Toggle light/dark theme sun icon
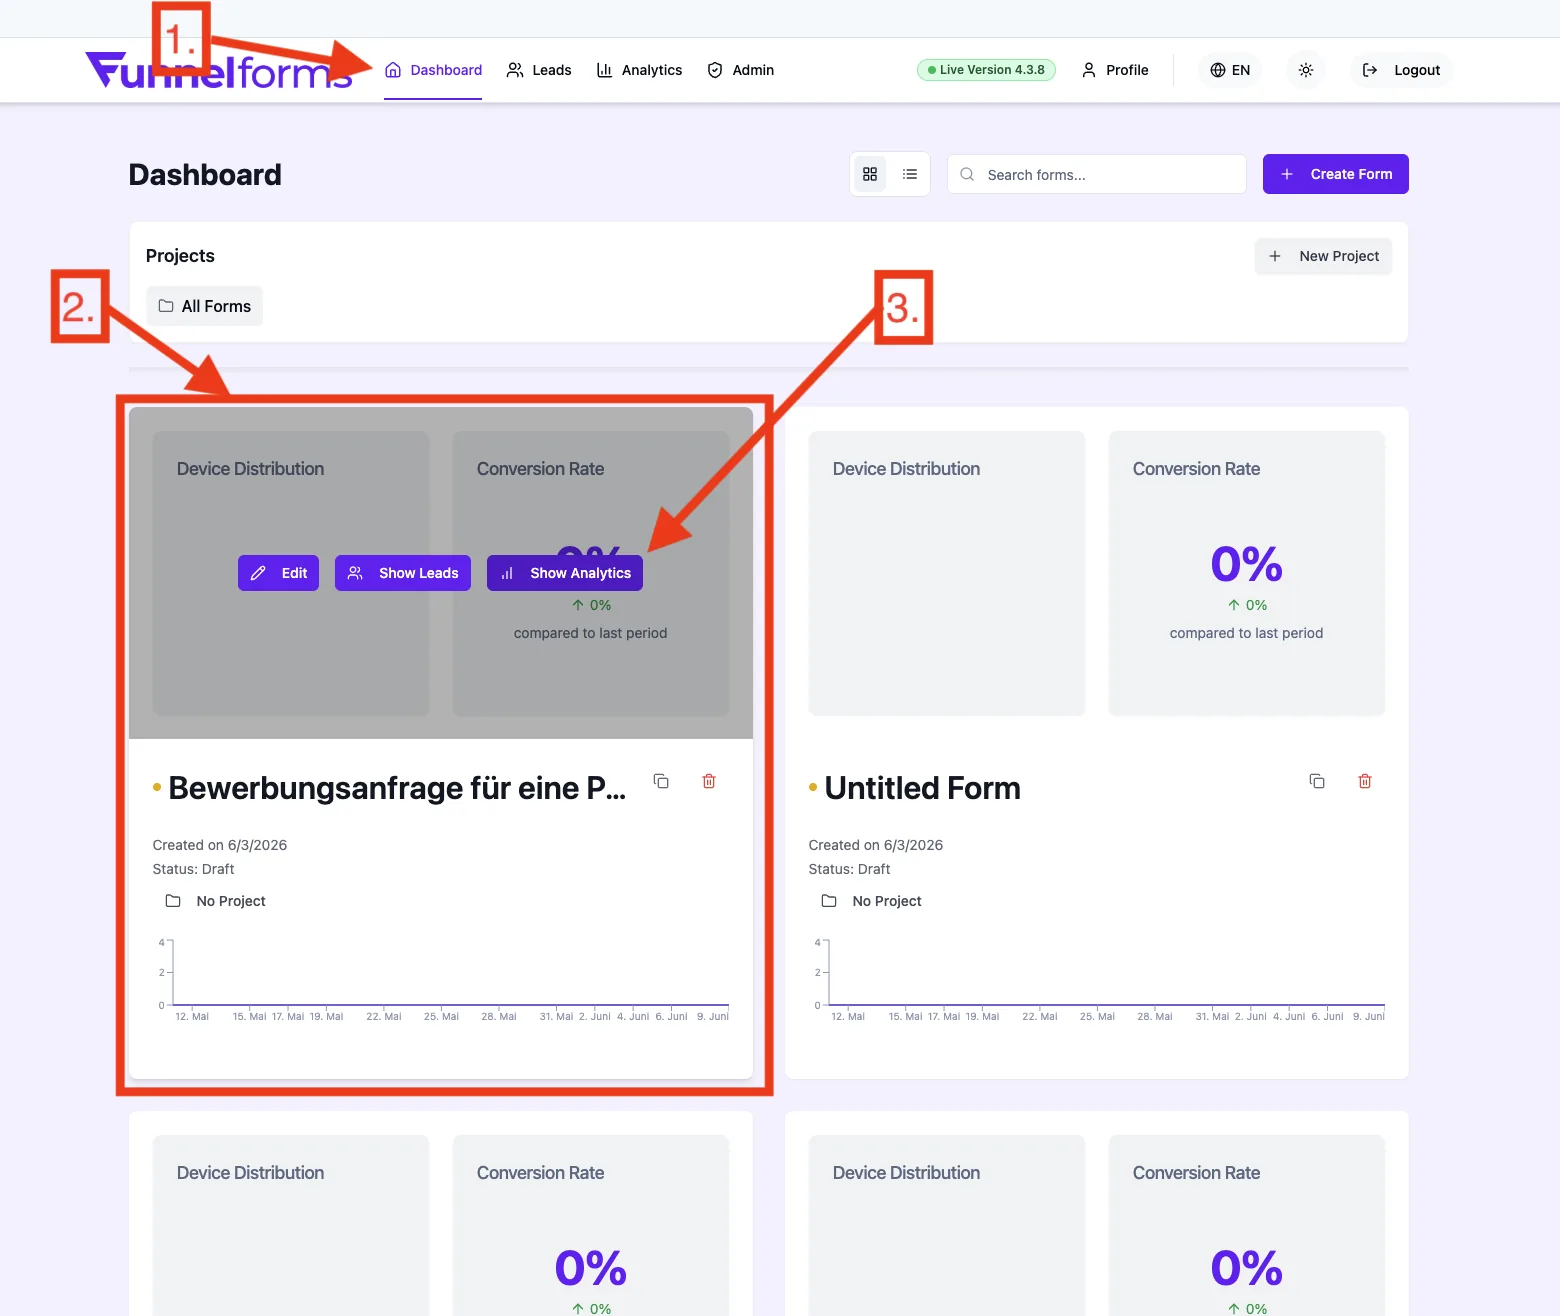Viewport: 1560px width, 1316px height. (1306, 70)
